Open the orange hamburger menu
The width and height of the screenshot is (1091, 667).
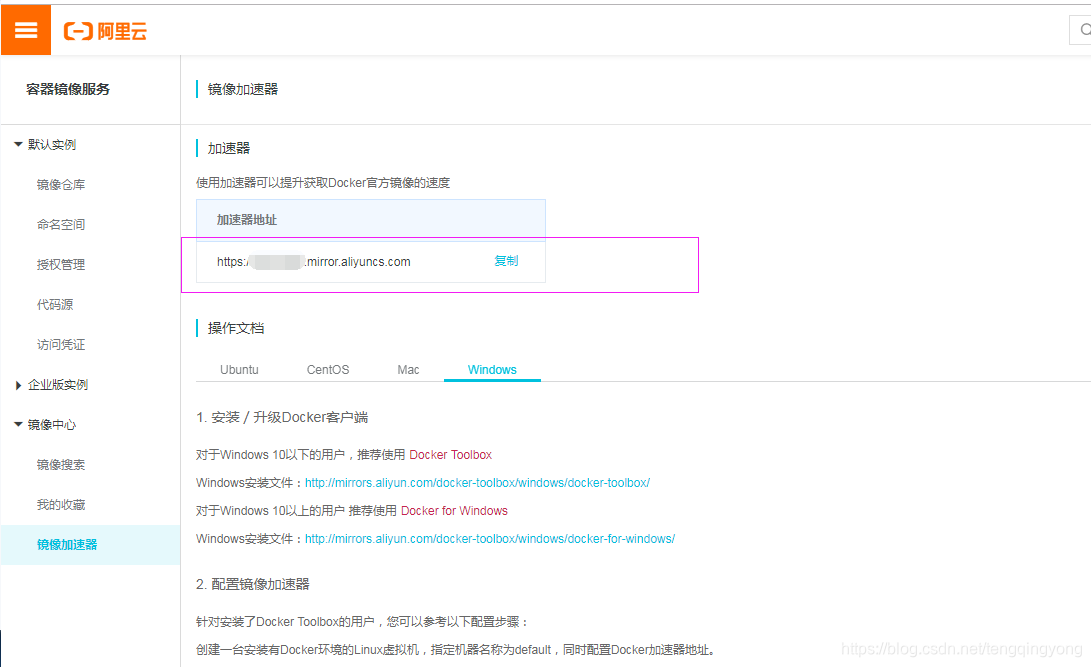click(x=26, y=30)
